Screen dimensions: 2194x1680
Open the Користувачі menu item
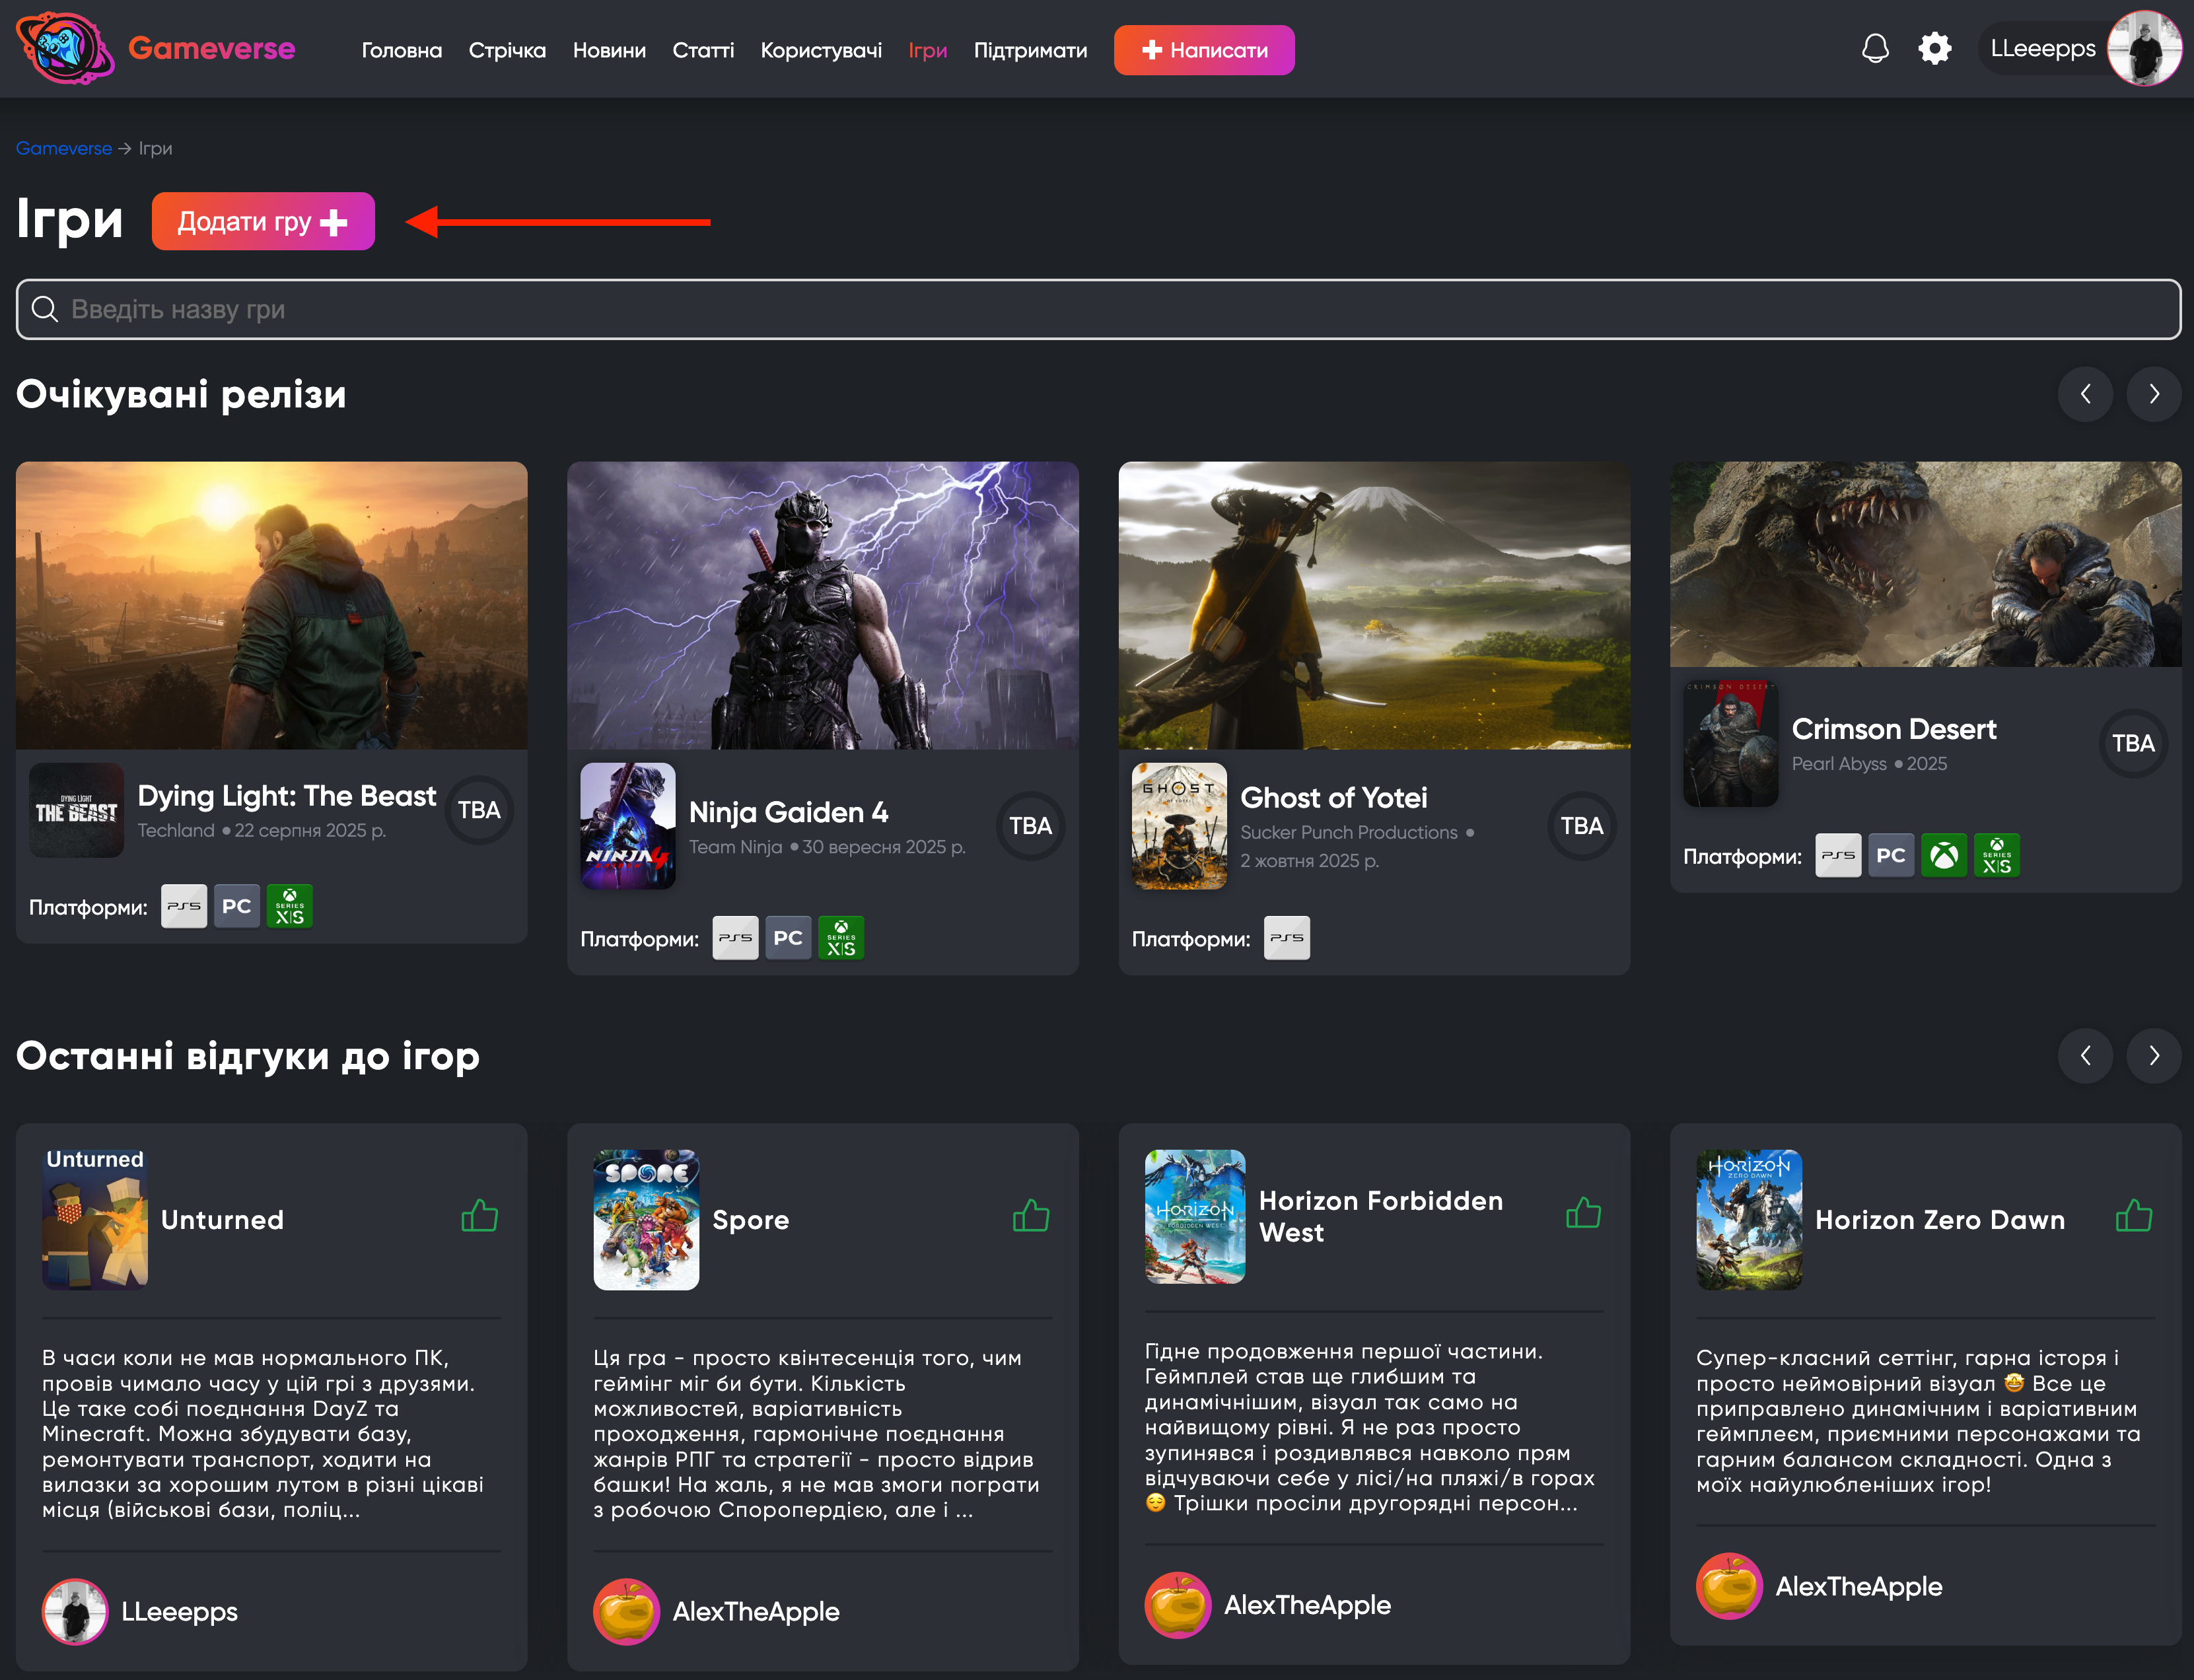[x=821, y=50]
